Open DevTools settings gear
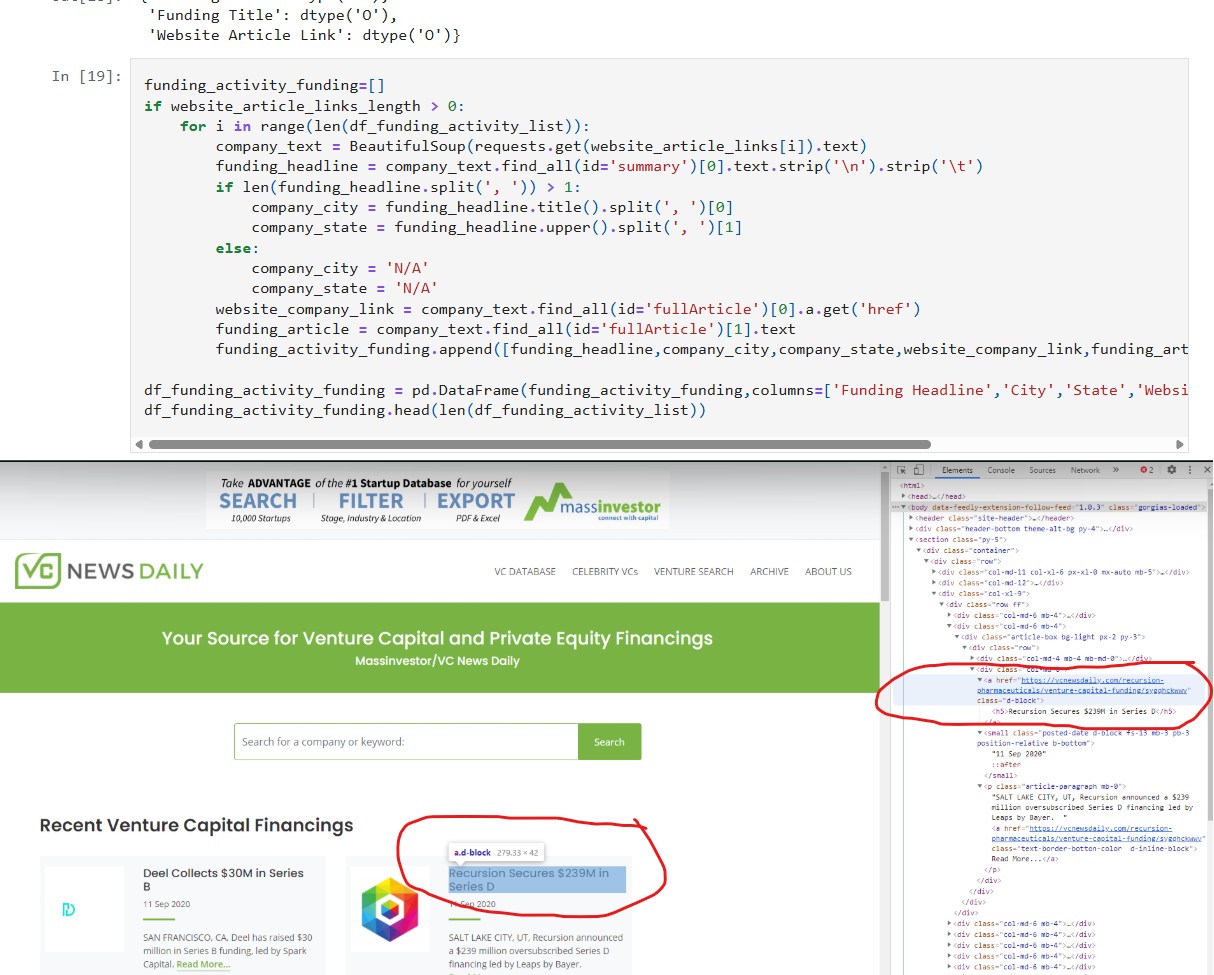Image resolution: width=1214 pixels, height=975 pixels. point(1172,470)
